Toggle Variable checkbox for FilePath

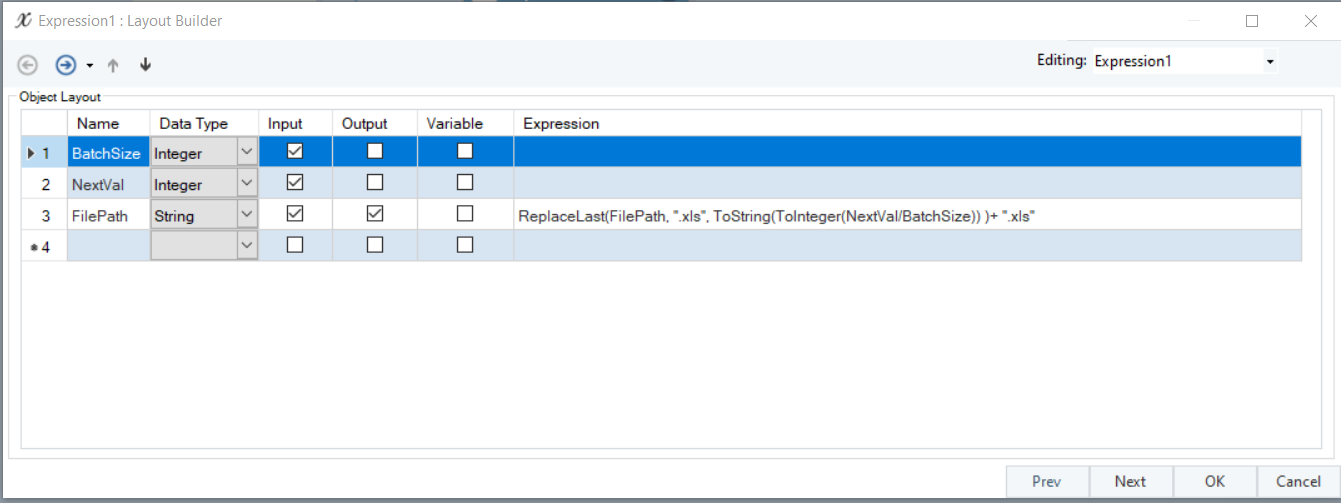tap(465, 214)
